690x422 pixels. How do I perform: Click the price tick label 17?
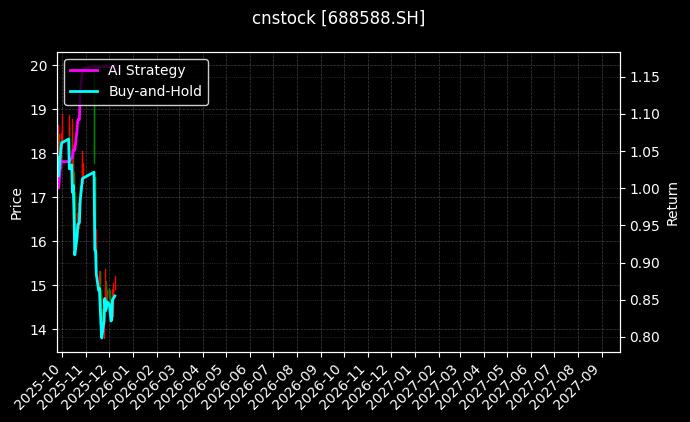[x=39, y=198]
